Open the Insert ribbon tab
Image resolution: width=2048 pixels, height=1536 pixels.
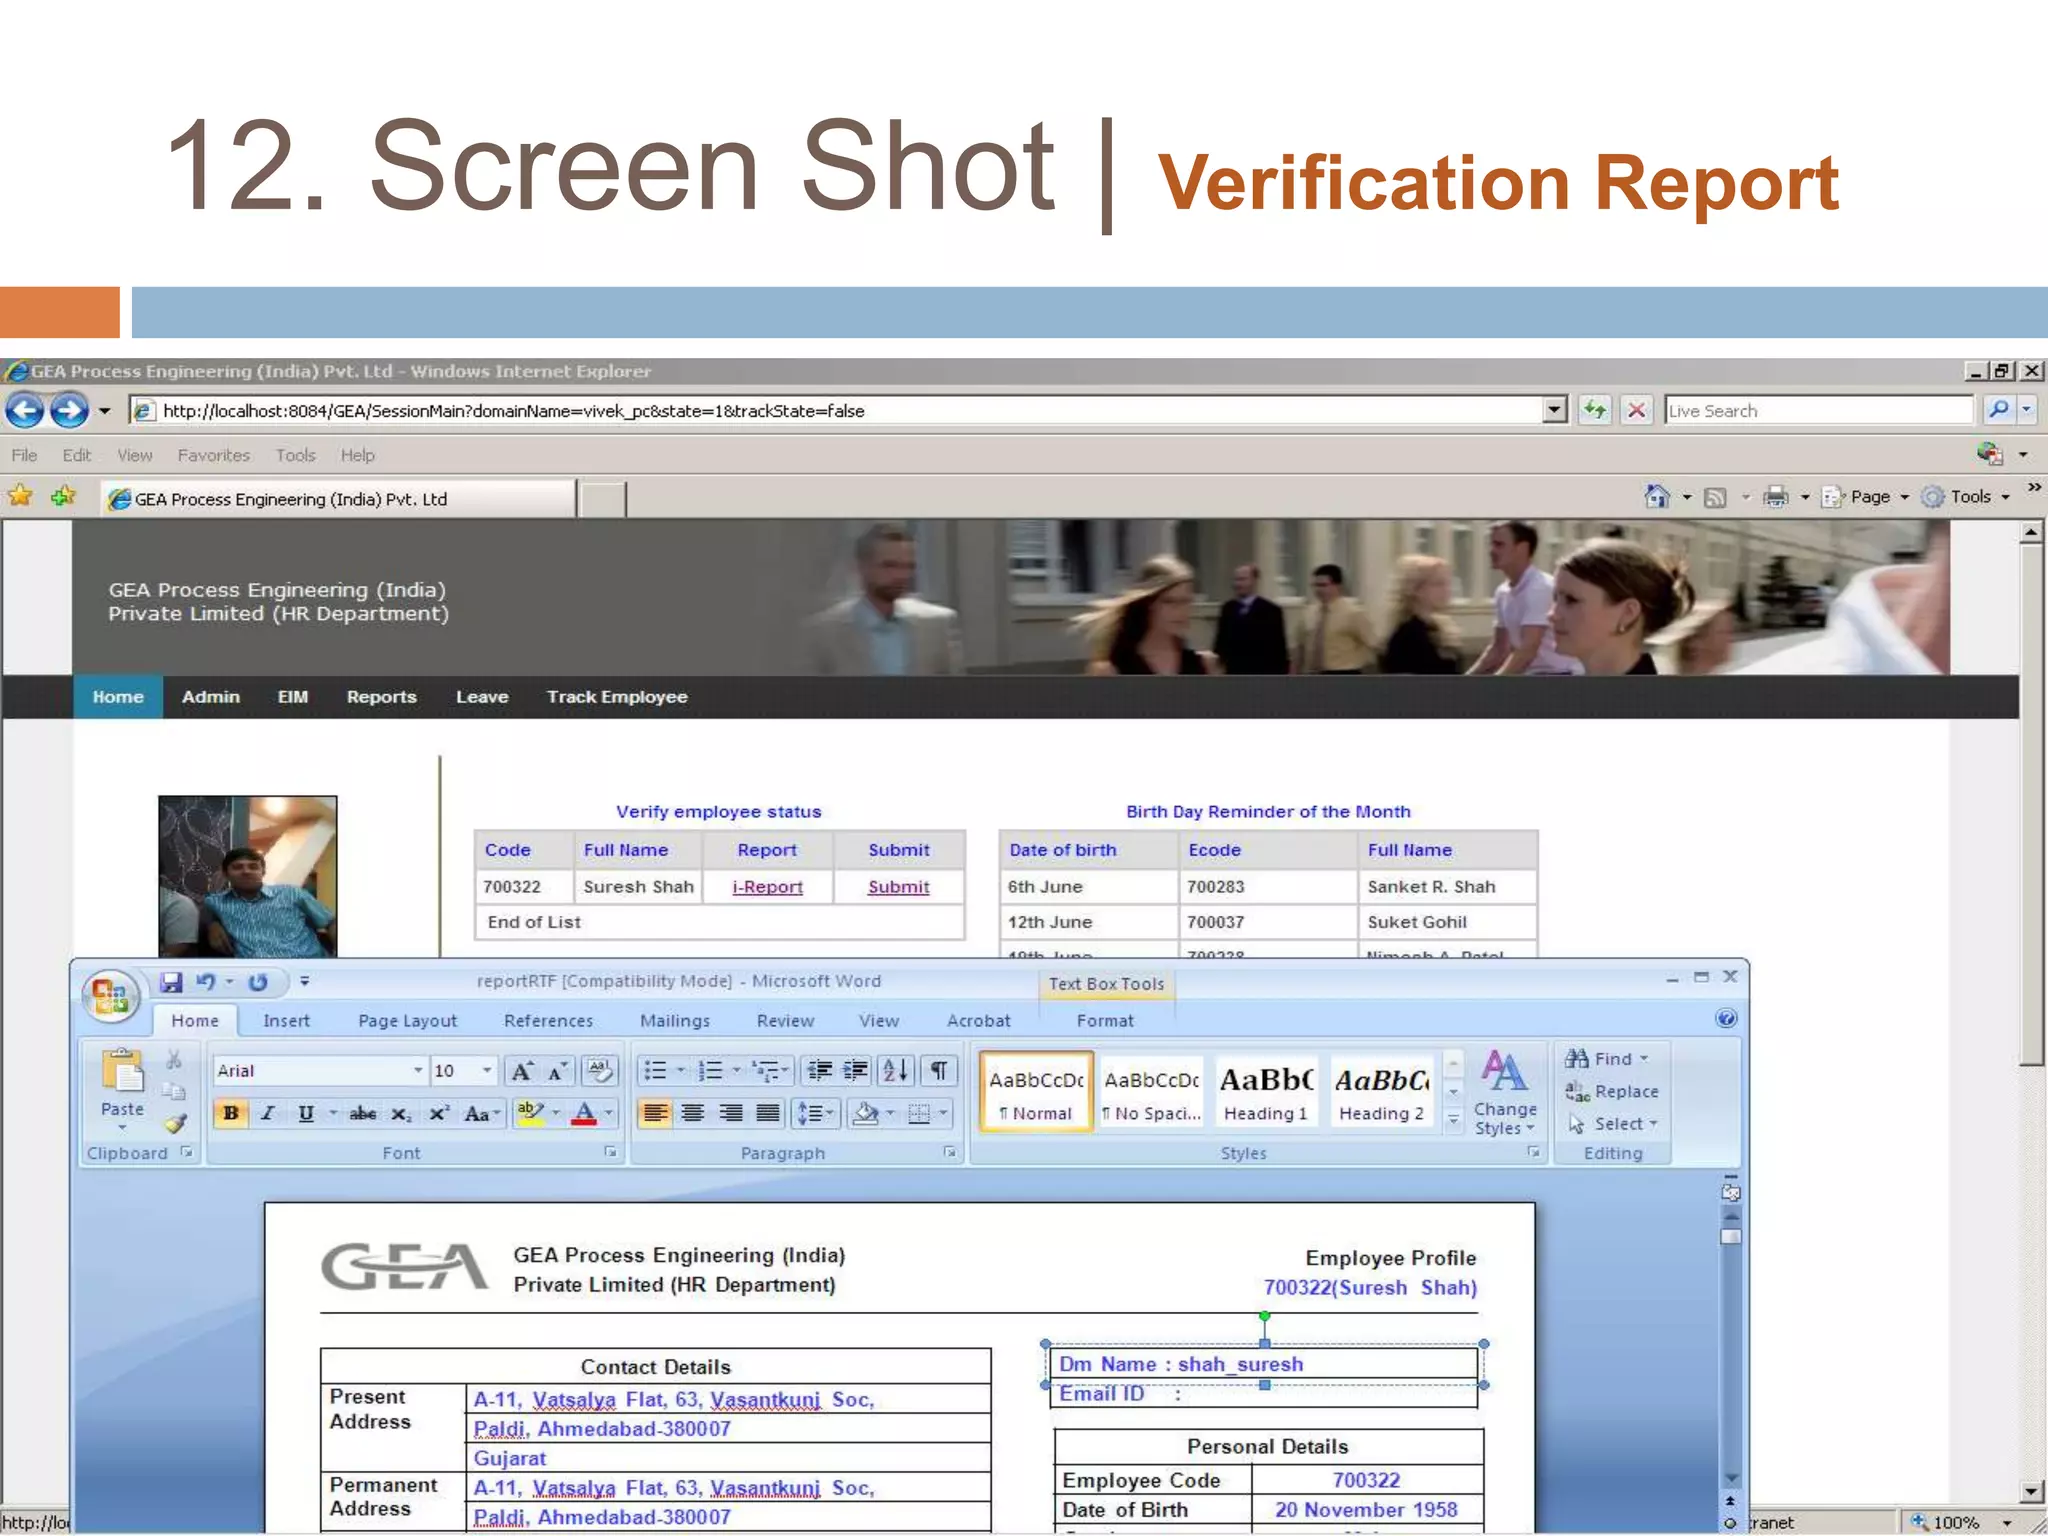tap(287, 1021)
